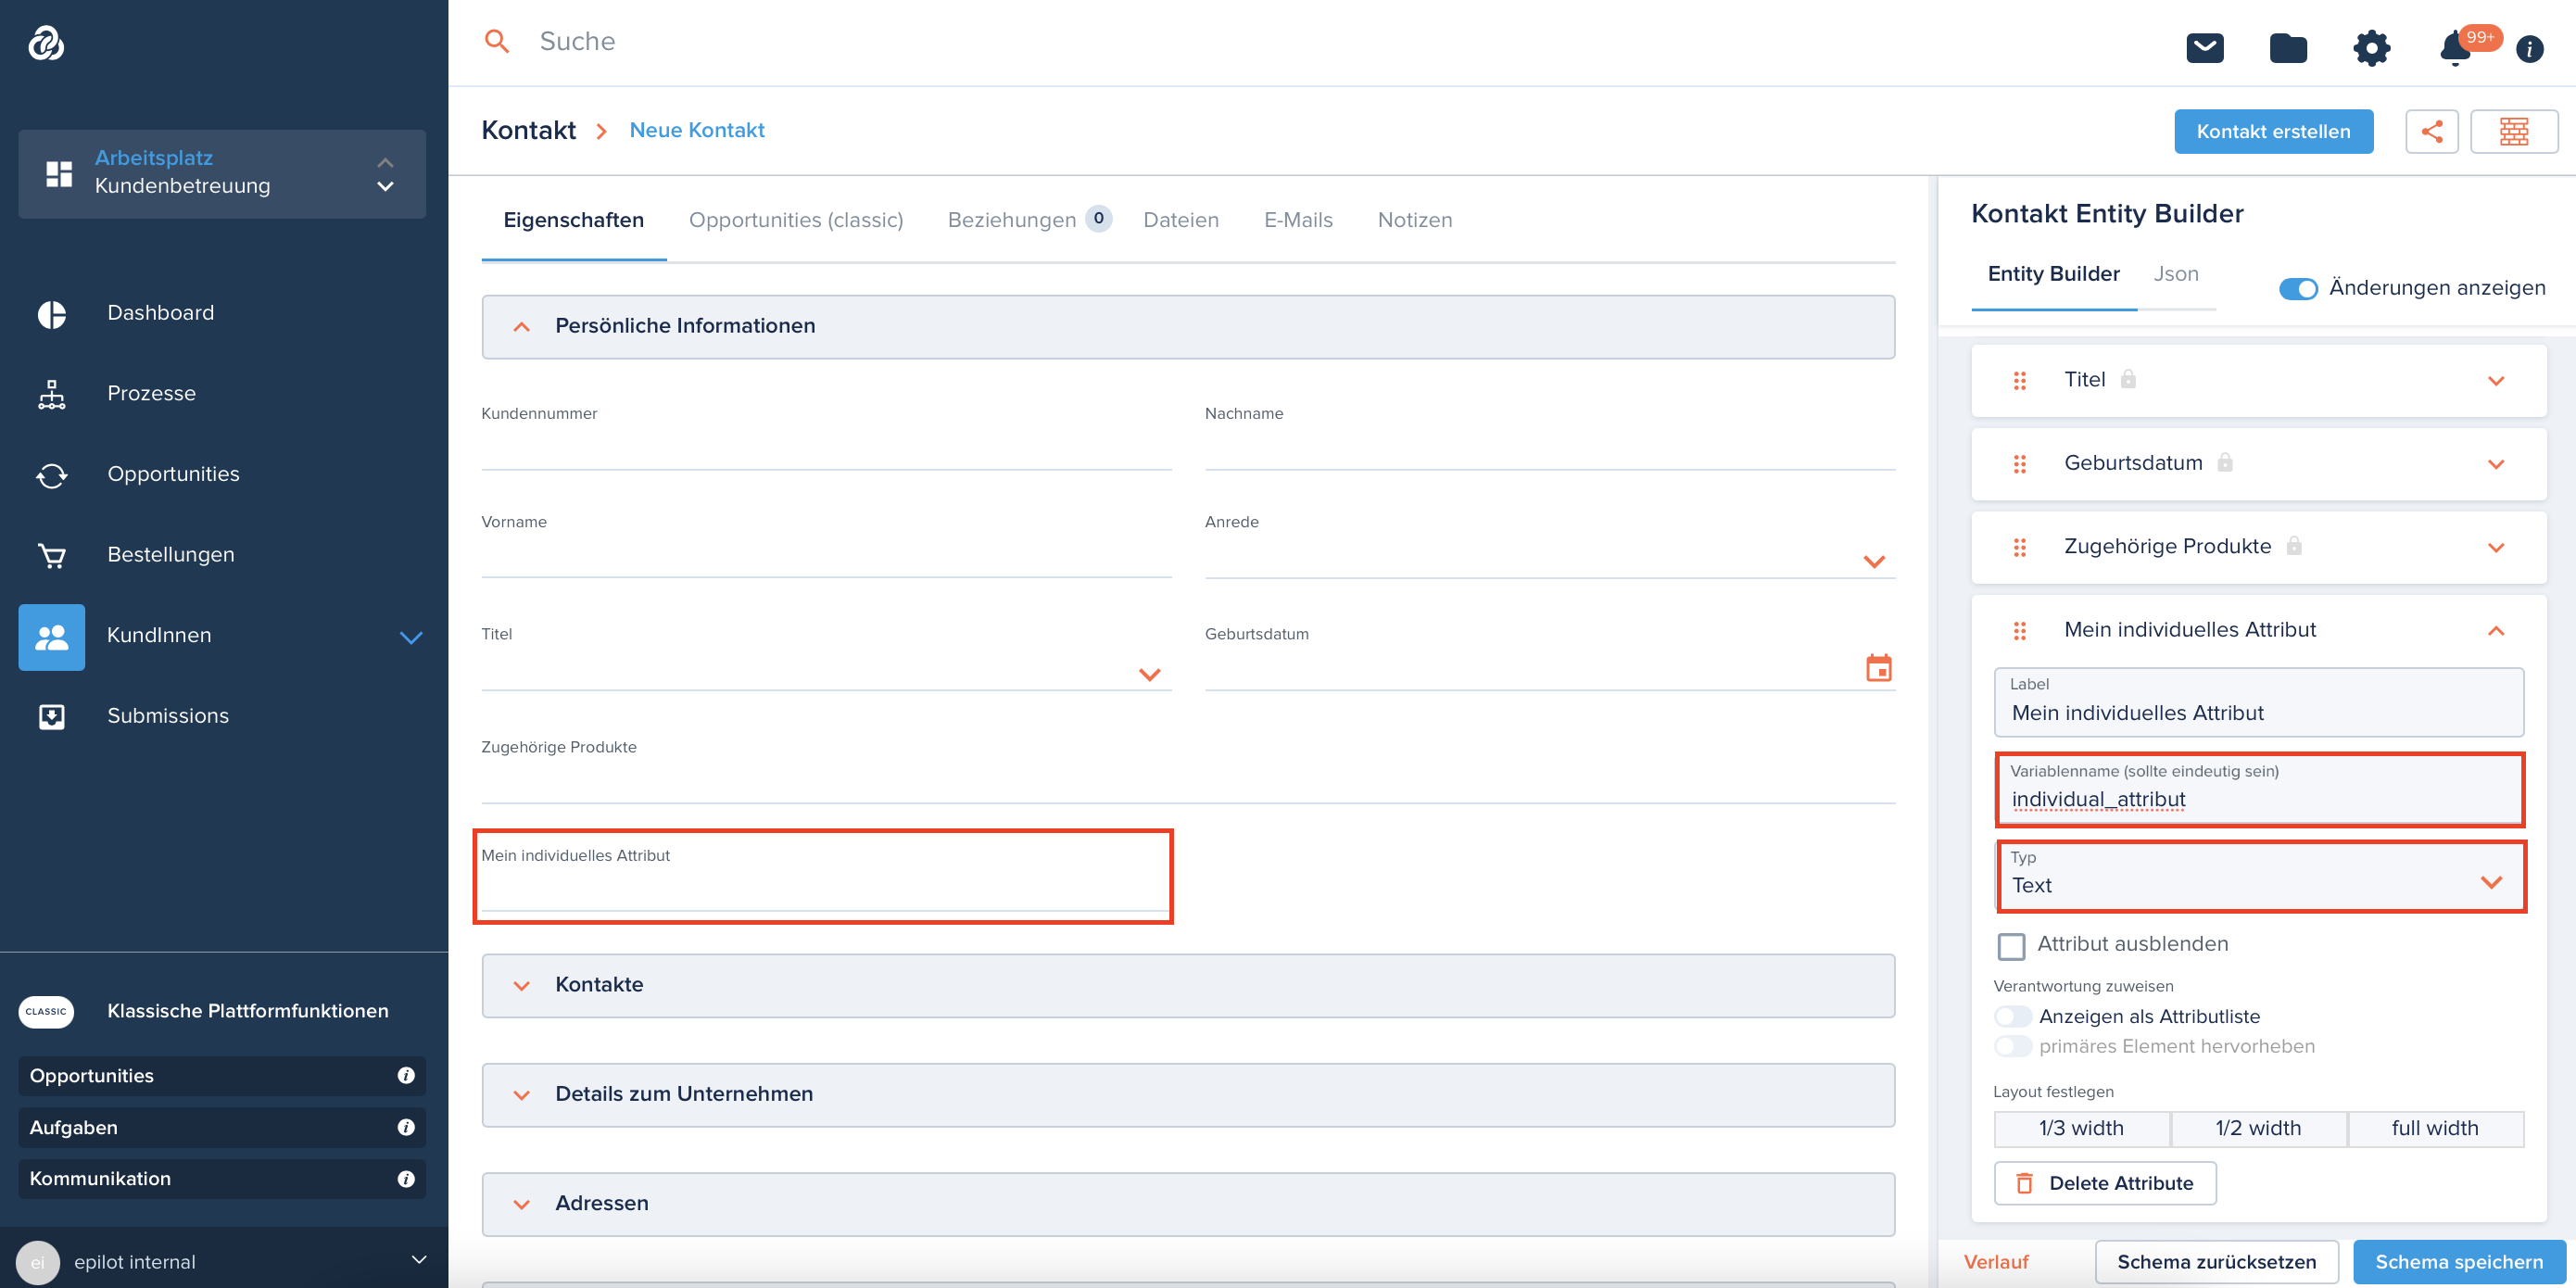
Task: Switch to E-Mails tab
Action: click(1297, 220)
